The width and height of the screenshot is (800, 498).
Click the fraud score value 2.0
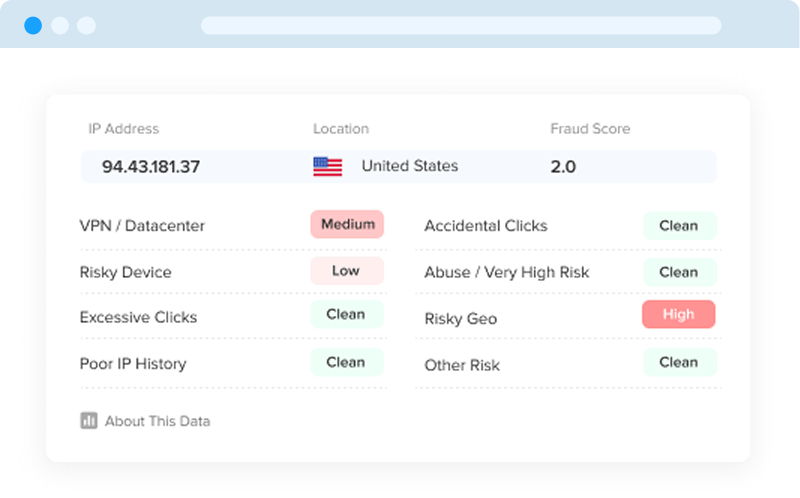tap(563, 166)
